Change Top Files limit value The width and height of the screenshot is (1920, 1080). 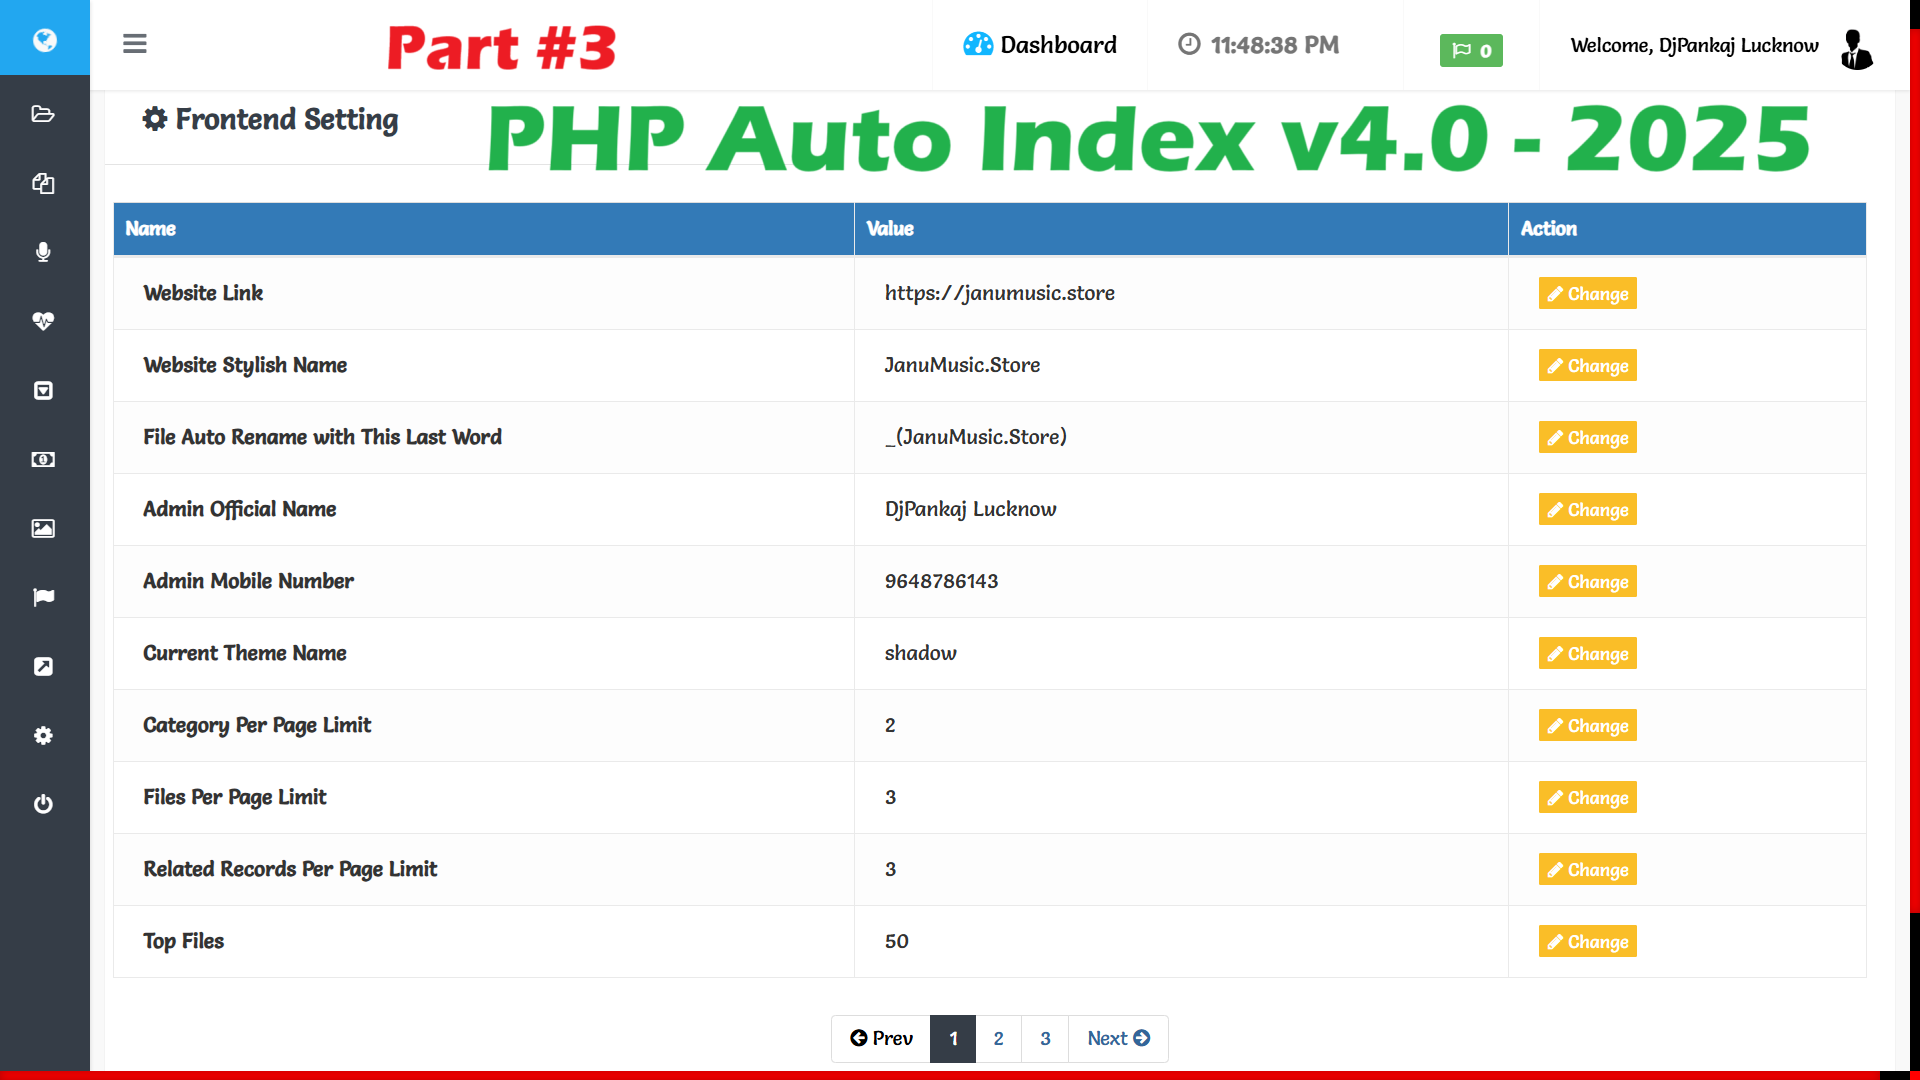pos(1588,940)
